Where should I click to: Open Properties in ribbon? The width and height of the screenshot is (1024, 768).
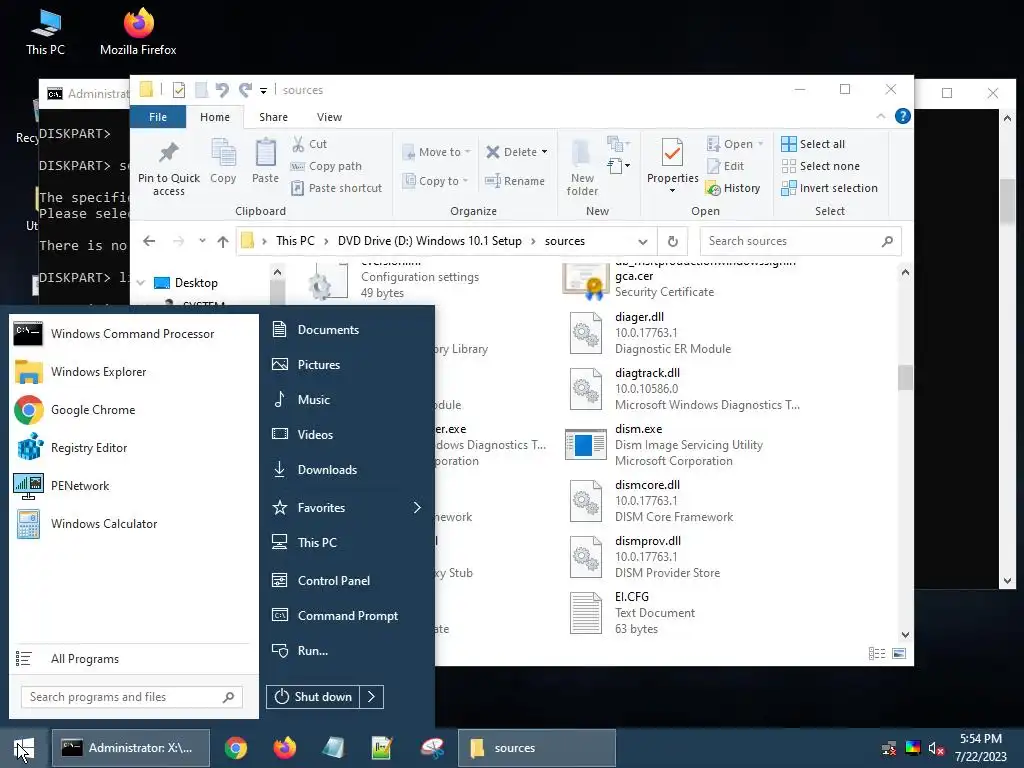coord(673,166)
